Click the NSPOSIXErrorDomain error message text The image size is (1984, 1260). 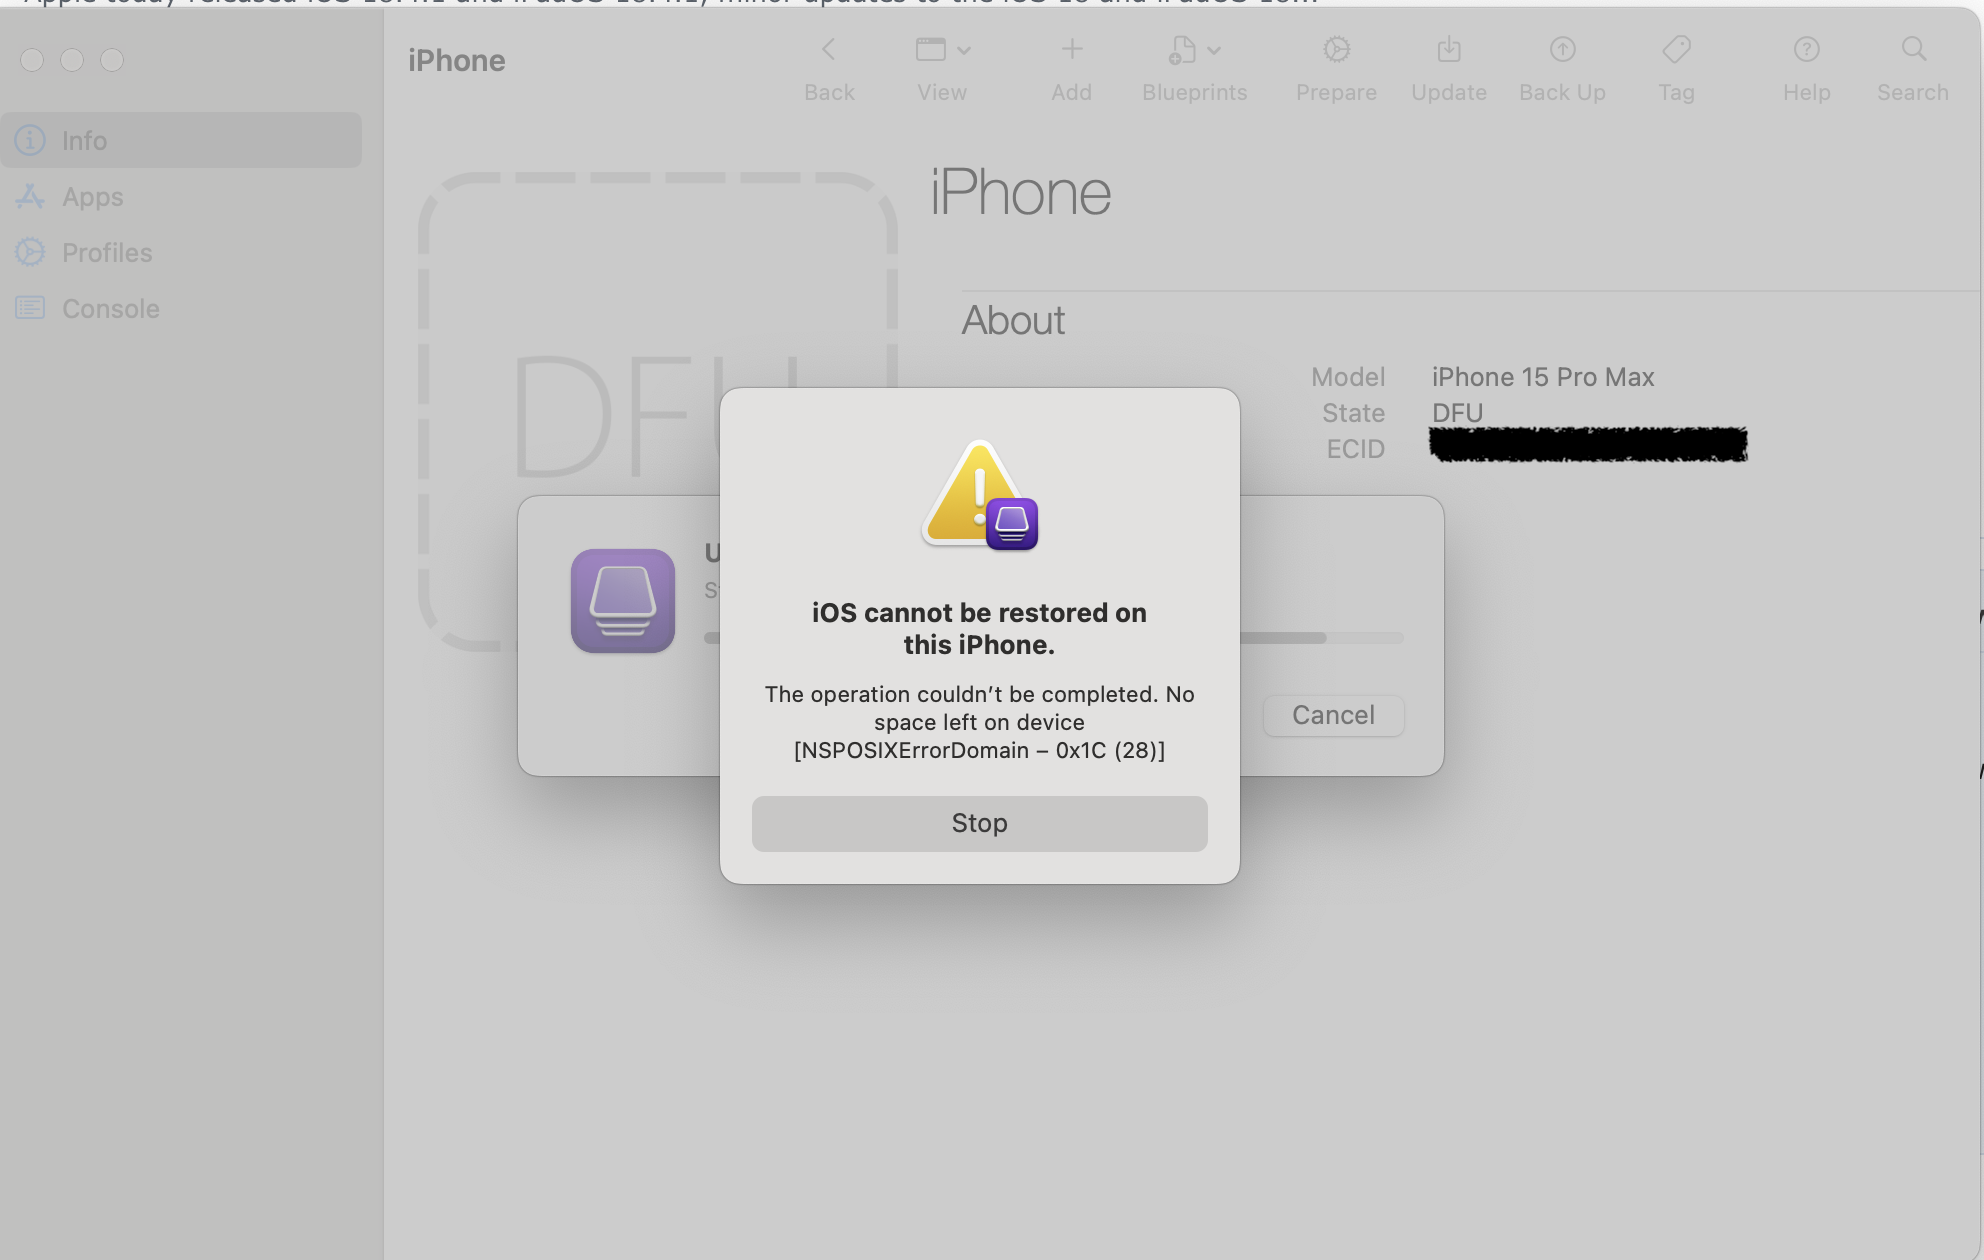click(979, 722)
